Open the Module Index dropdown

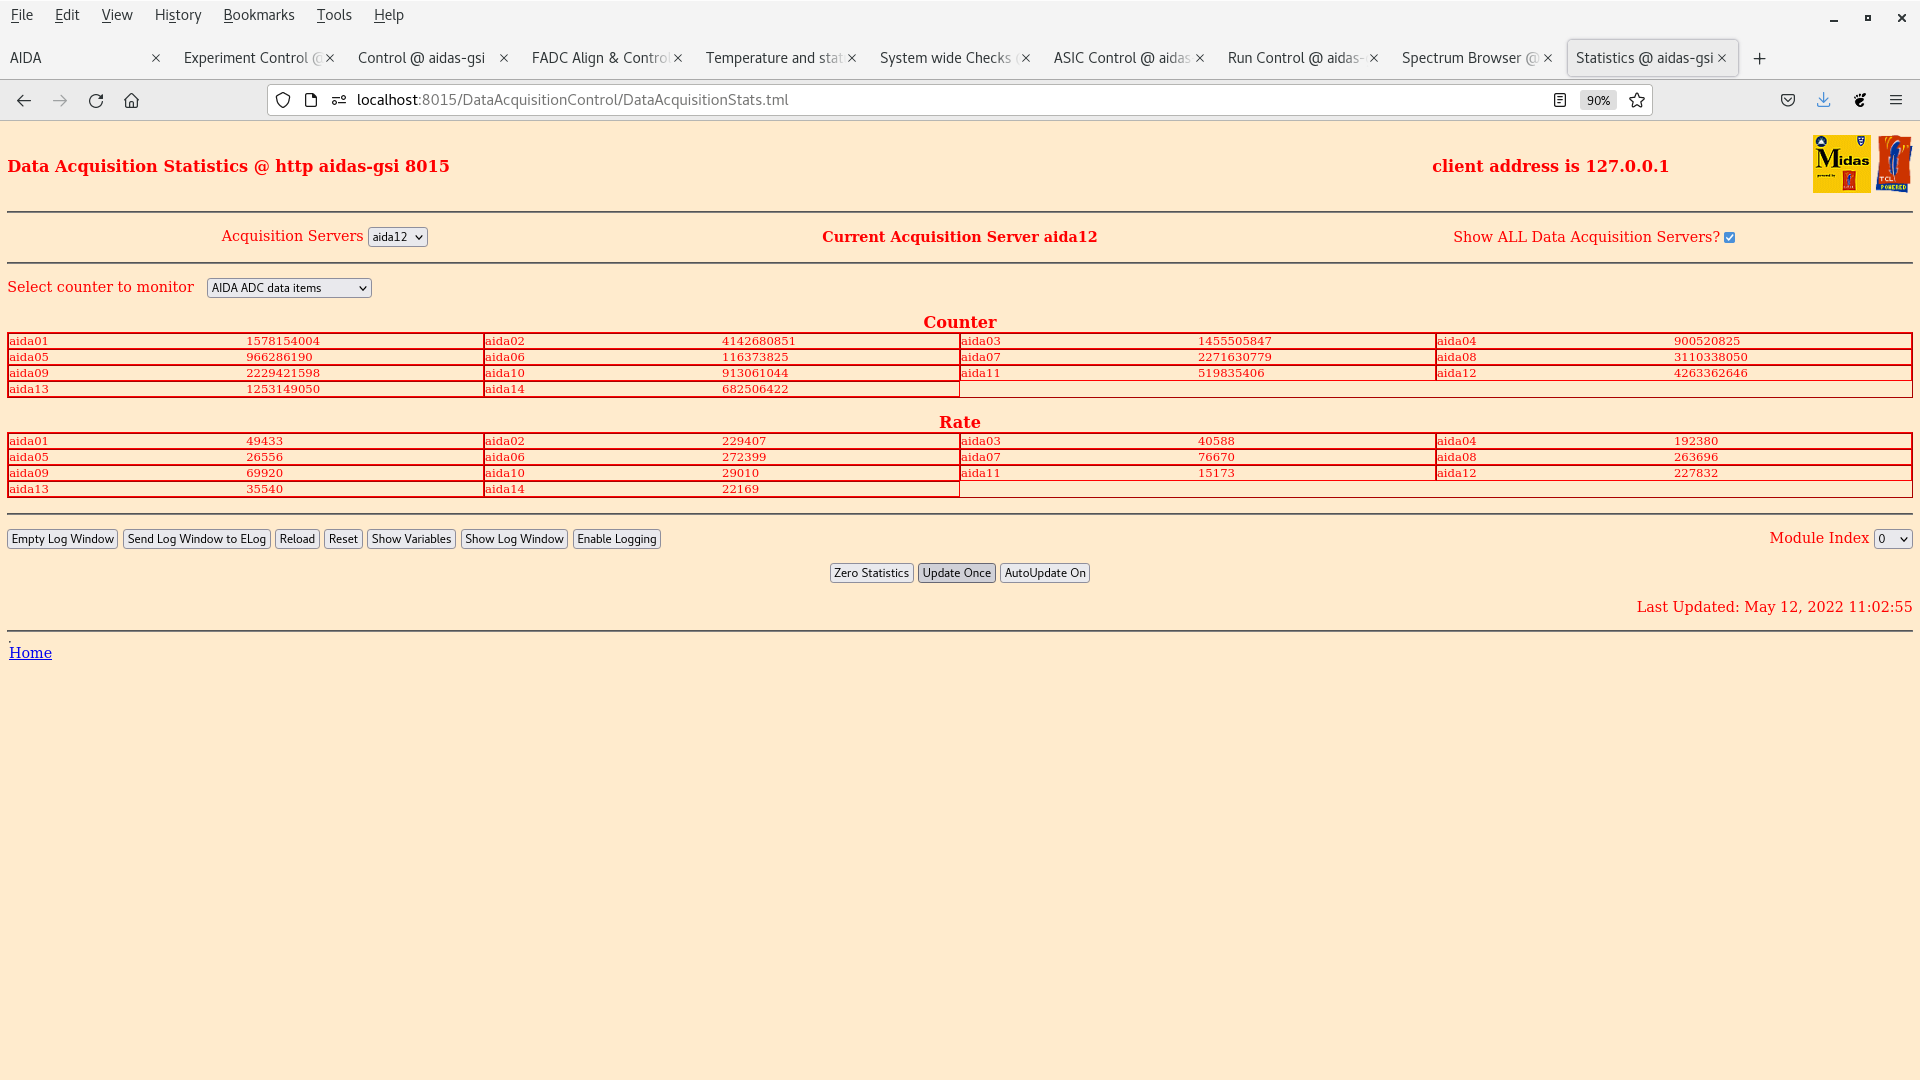(x=1892, y=539)
